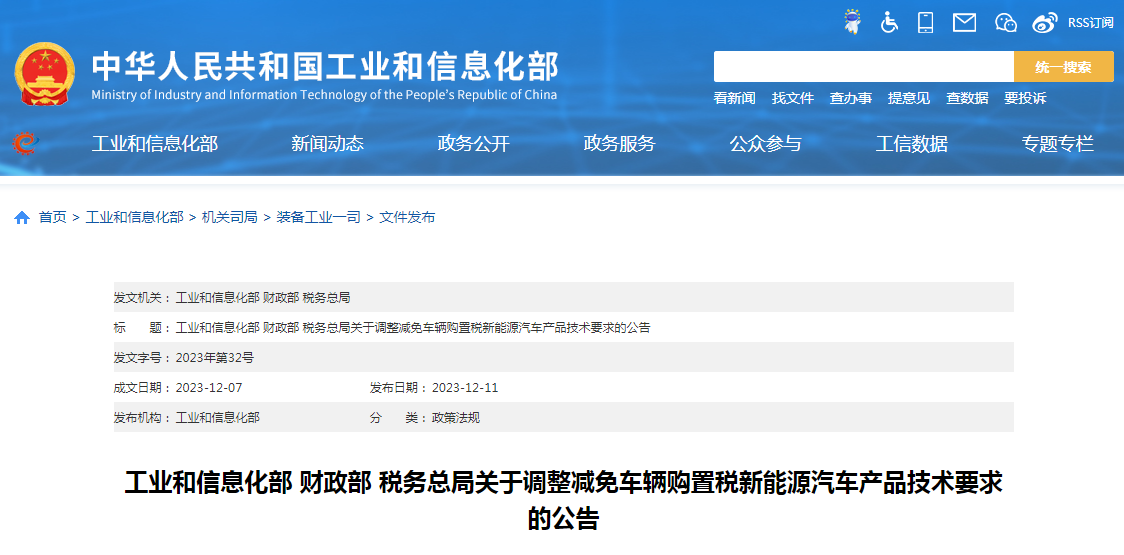
Task: Go to breadcrumb 文件发布
Action: (x=407, y=217)
